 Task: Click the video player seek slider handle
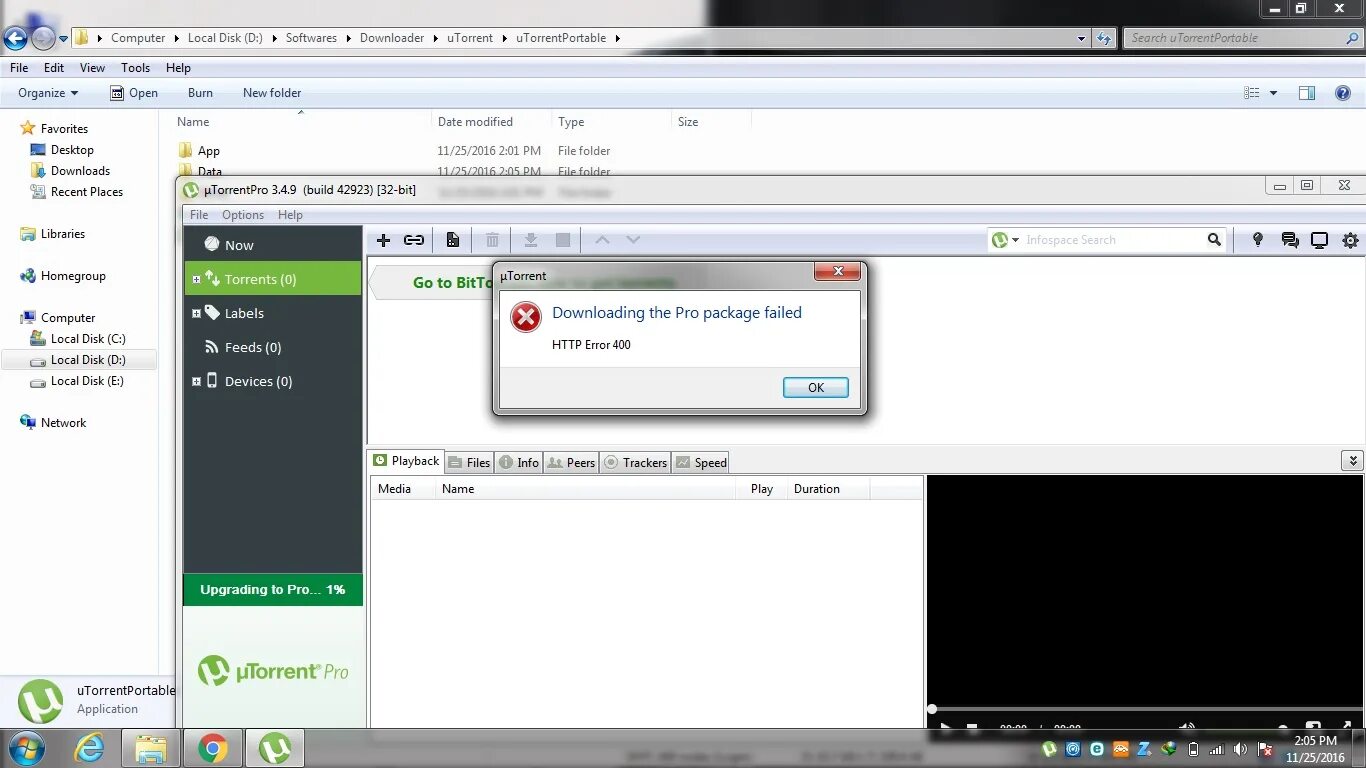point(932,709)
